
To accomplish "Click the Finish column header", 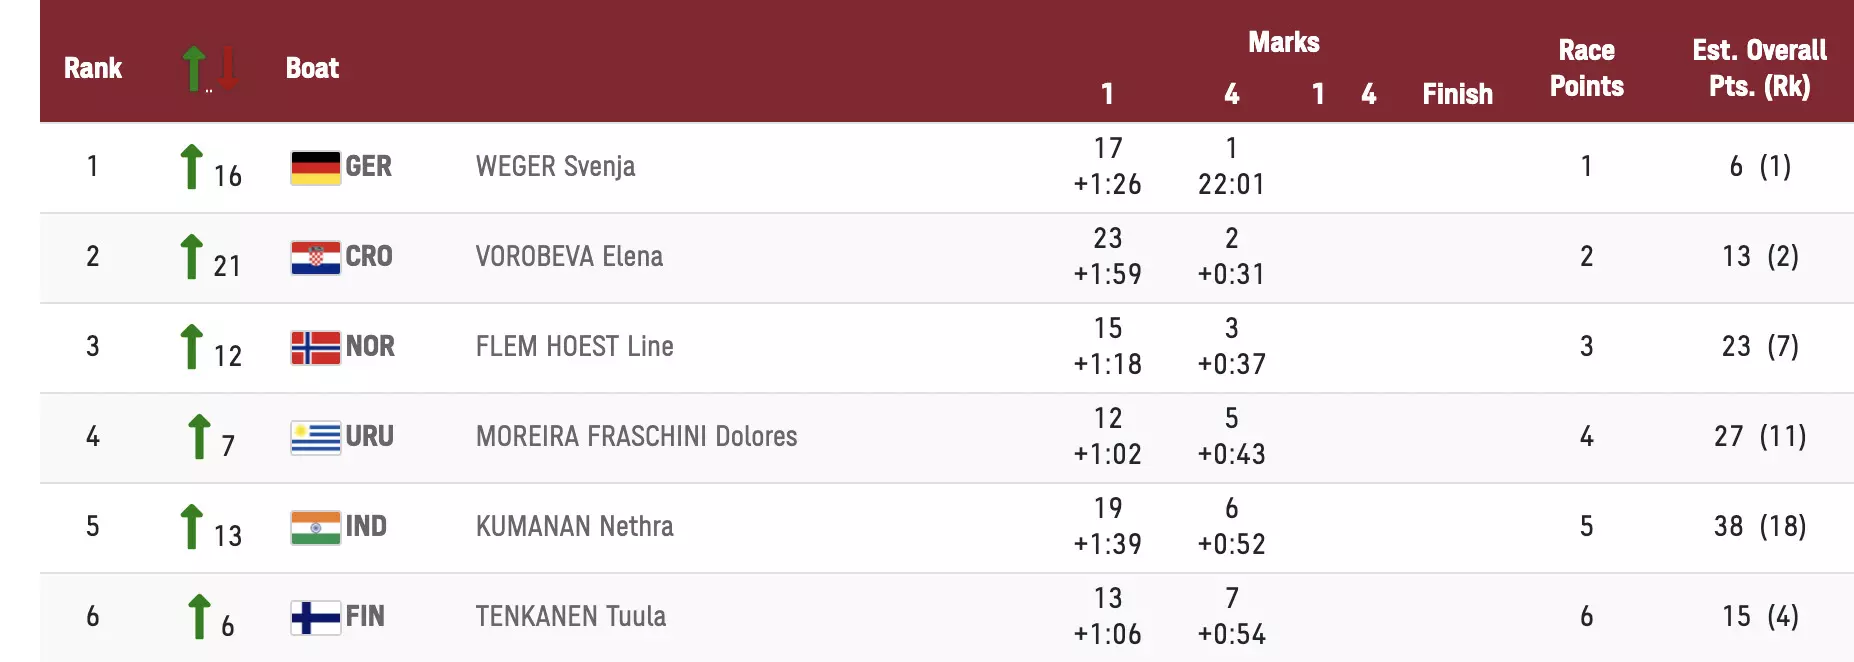I will point(1457,94).
